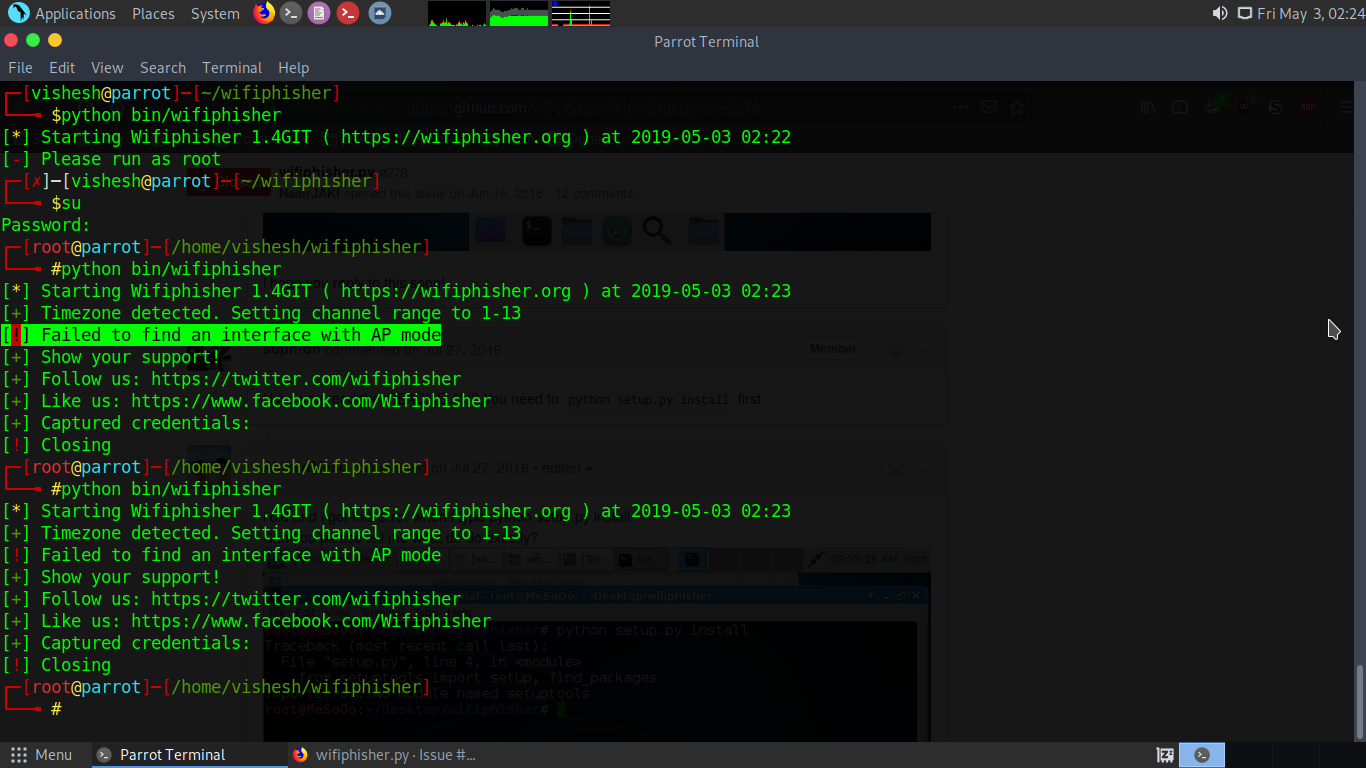The image size is (1366, 768).
Task: Open the Terminal menu in the menu bar
Action: pyautogui.click(x=231, y=67)
